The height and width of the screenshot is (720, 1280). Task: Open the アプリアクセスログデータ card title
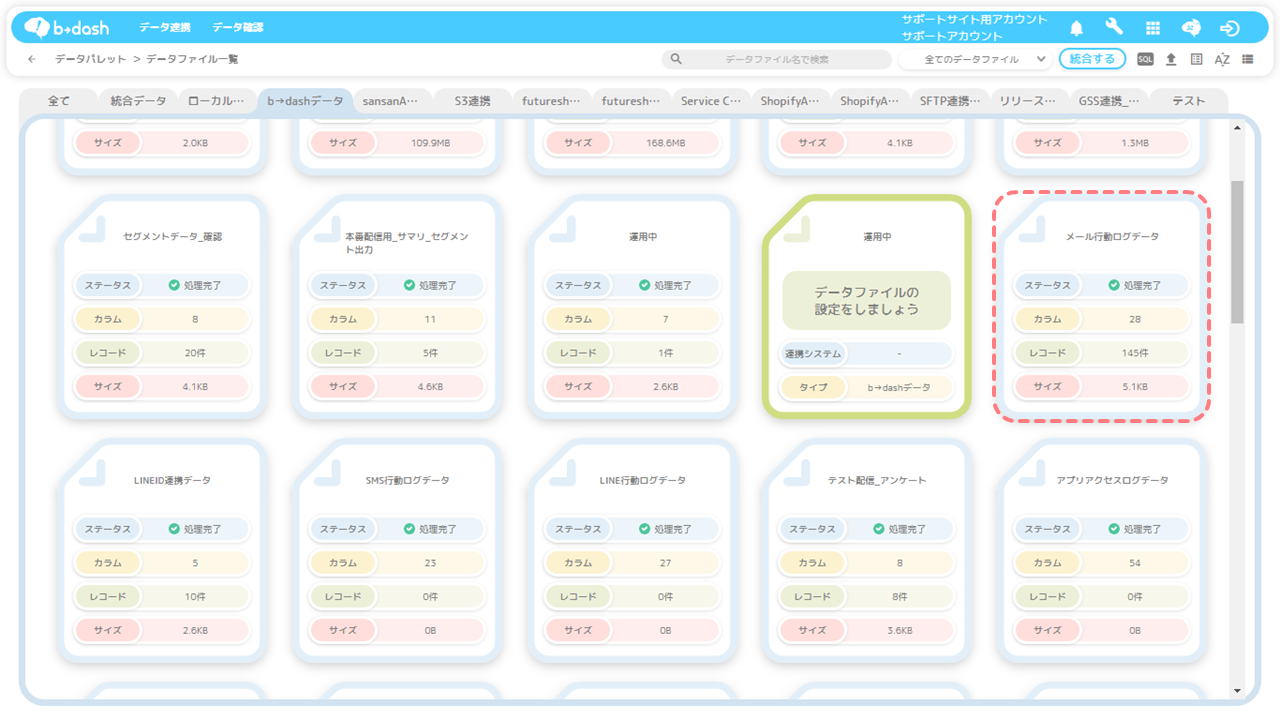pos(1112,481)
